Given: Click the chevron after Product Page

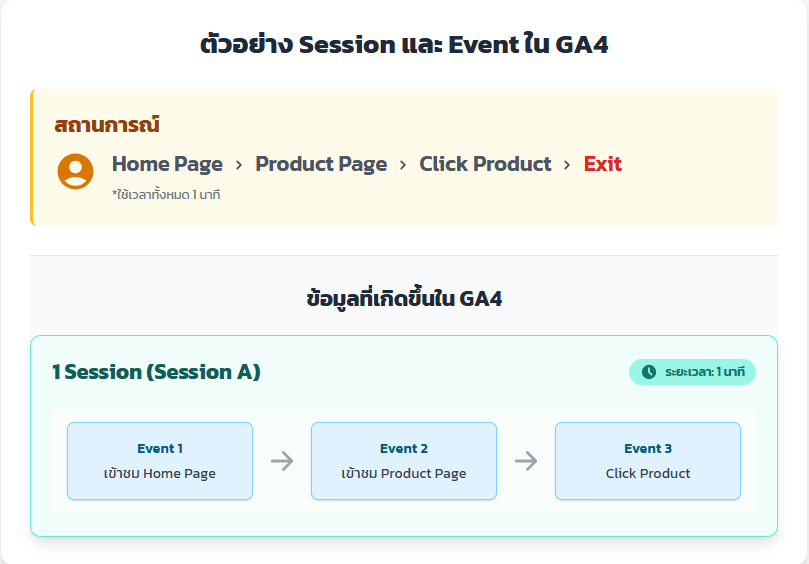Looking at the screenshot, I should [x=403, y=165].
